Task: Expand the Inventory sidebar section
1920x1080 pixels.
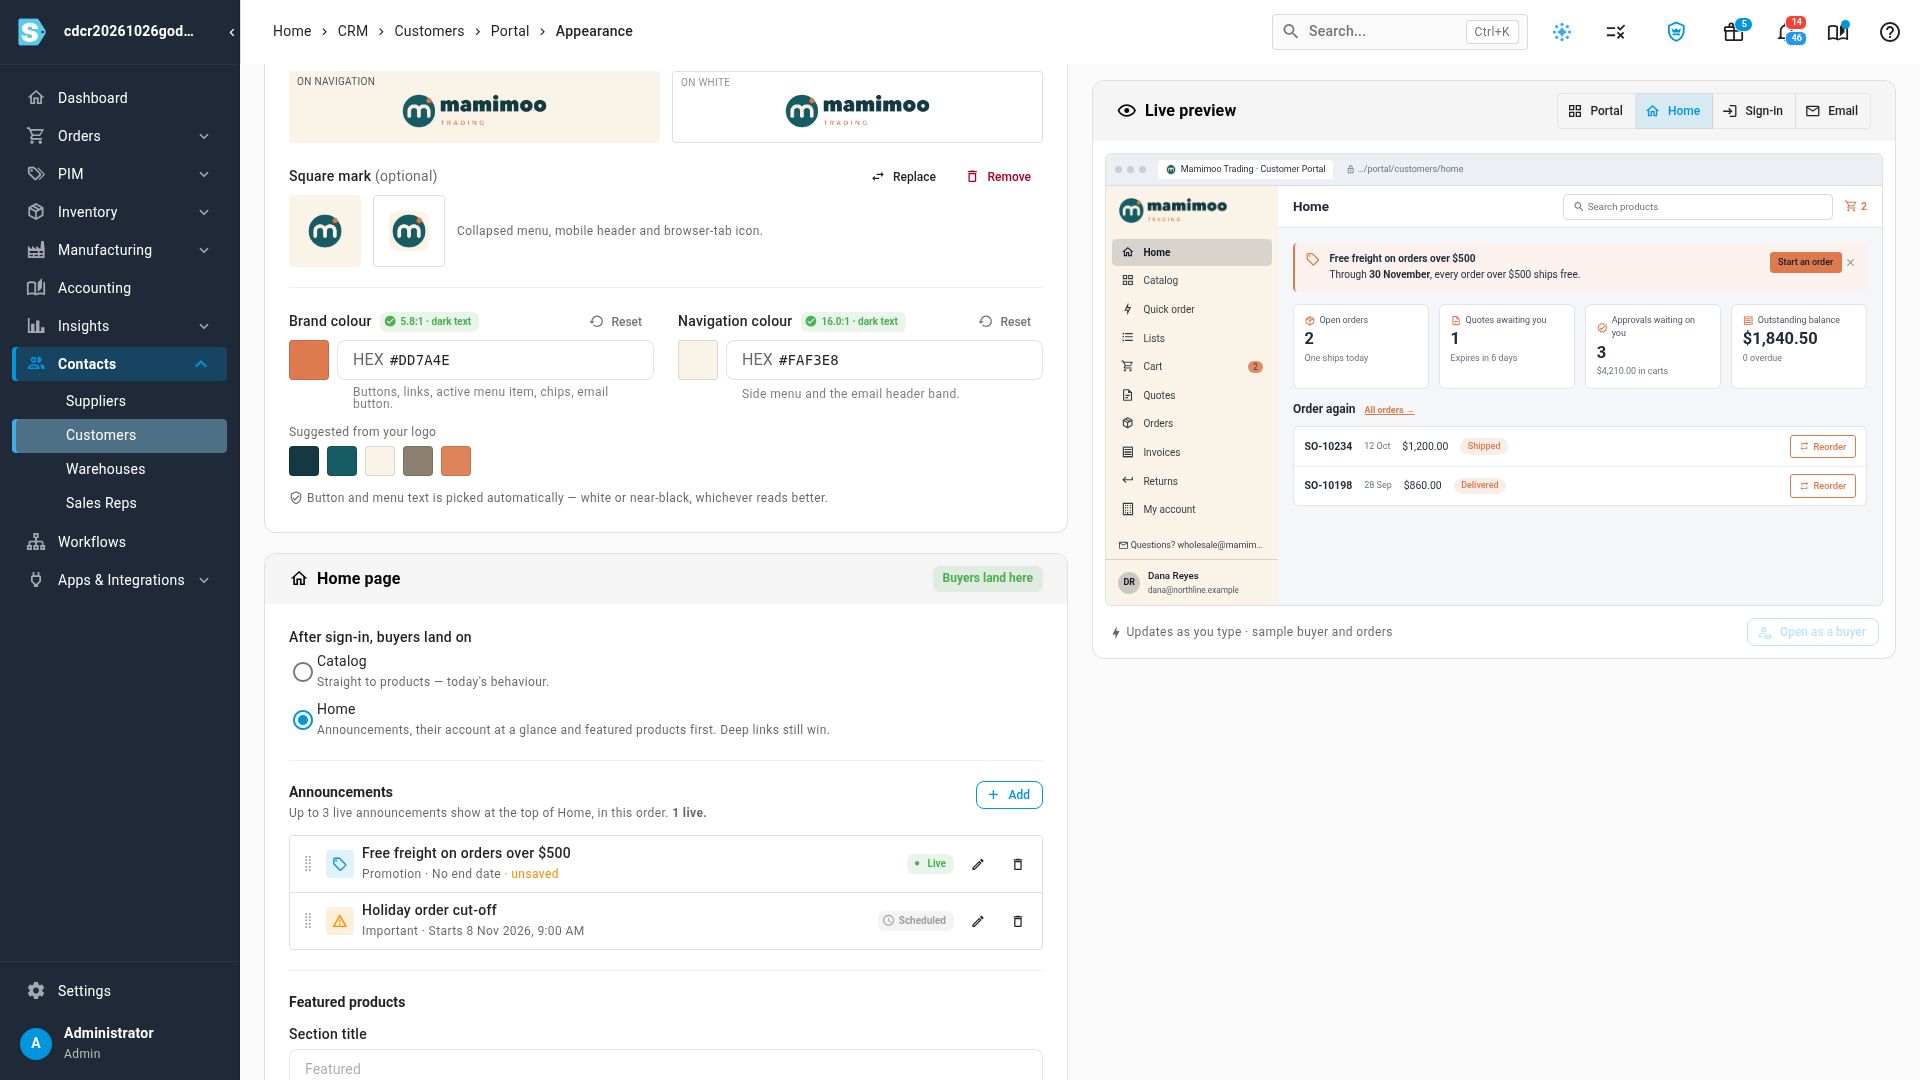Action: (x=204, y=212)
